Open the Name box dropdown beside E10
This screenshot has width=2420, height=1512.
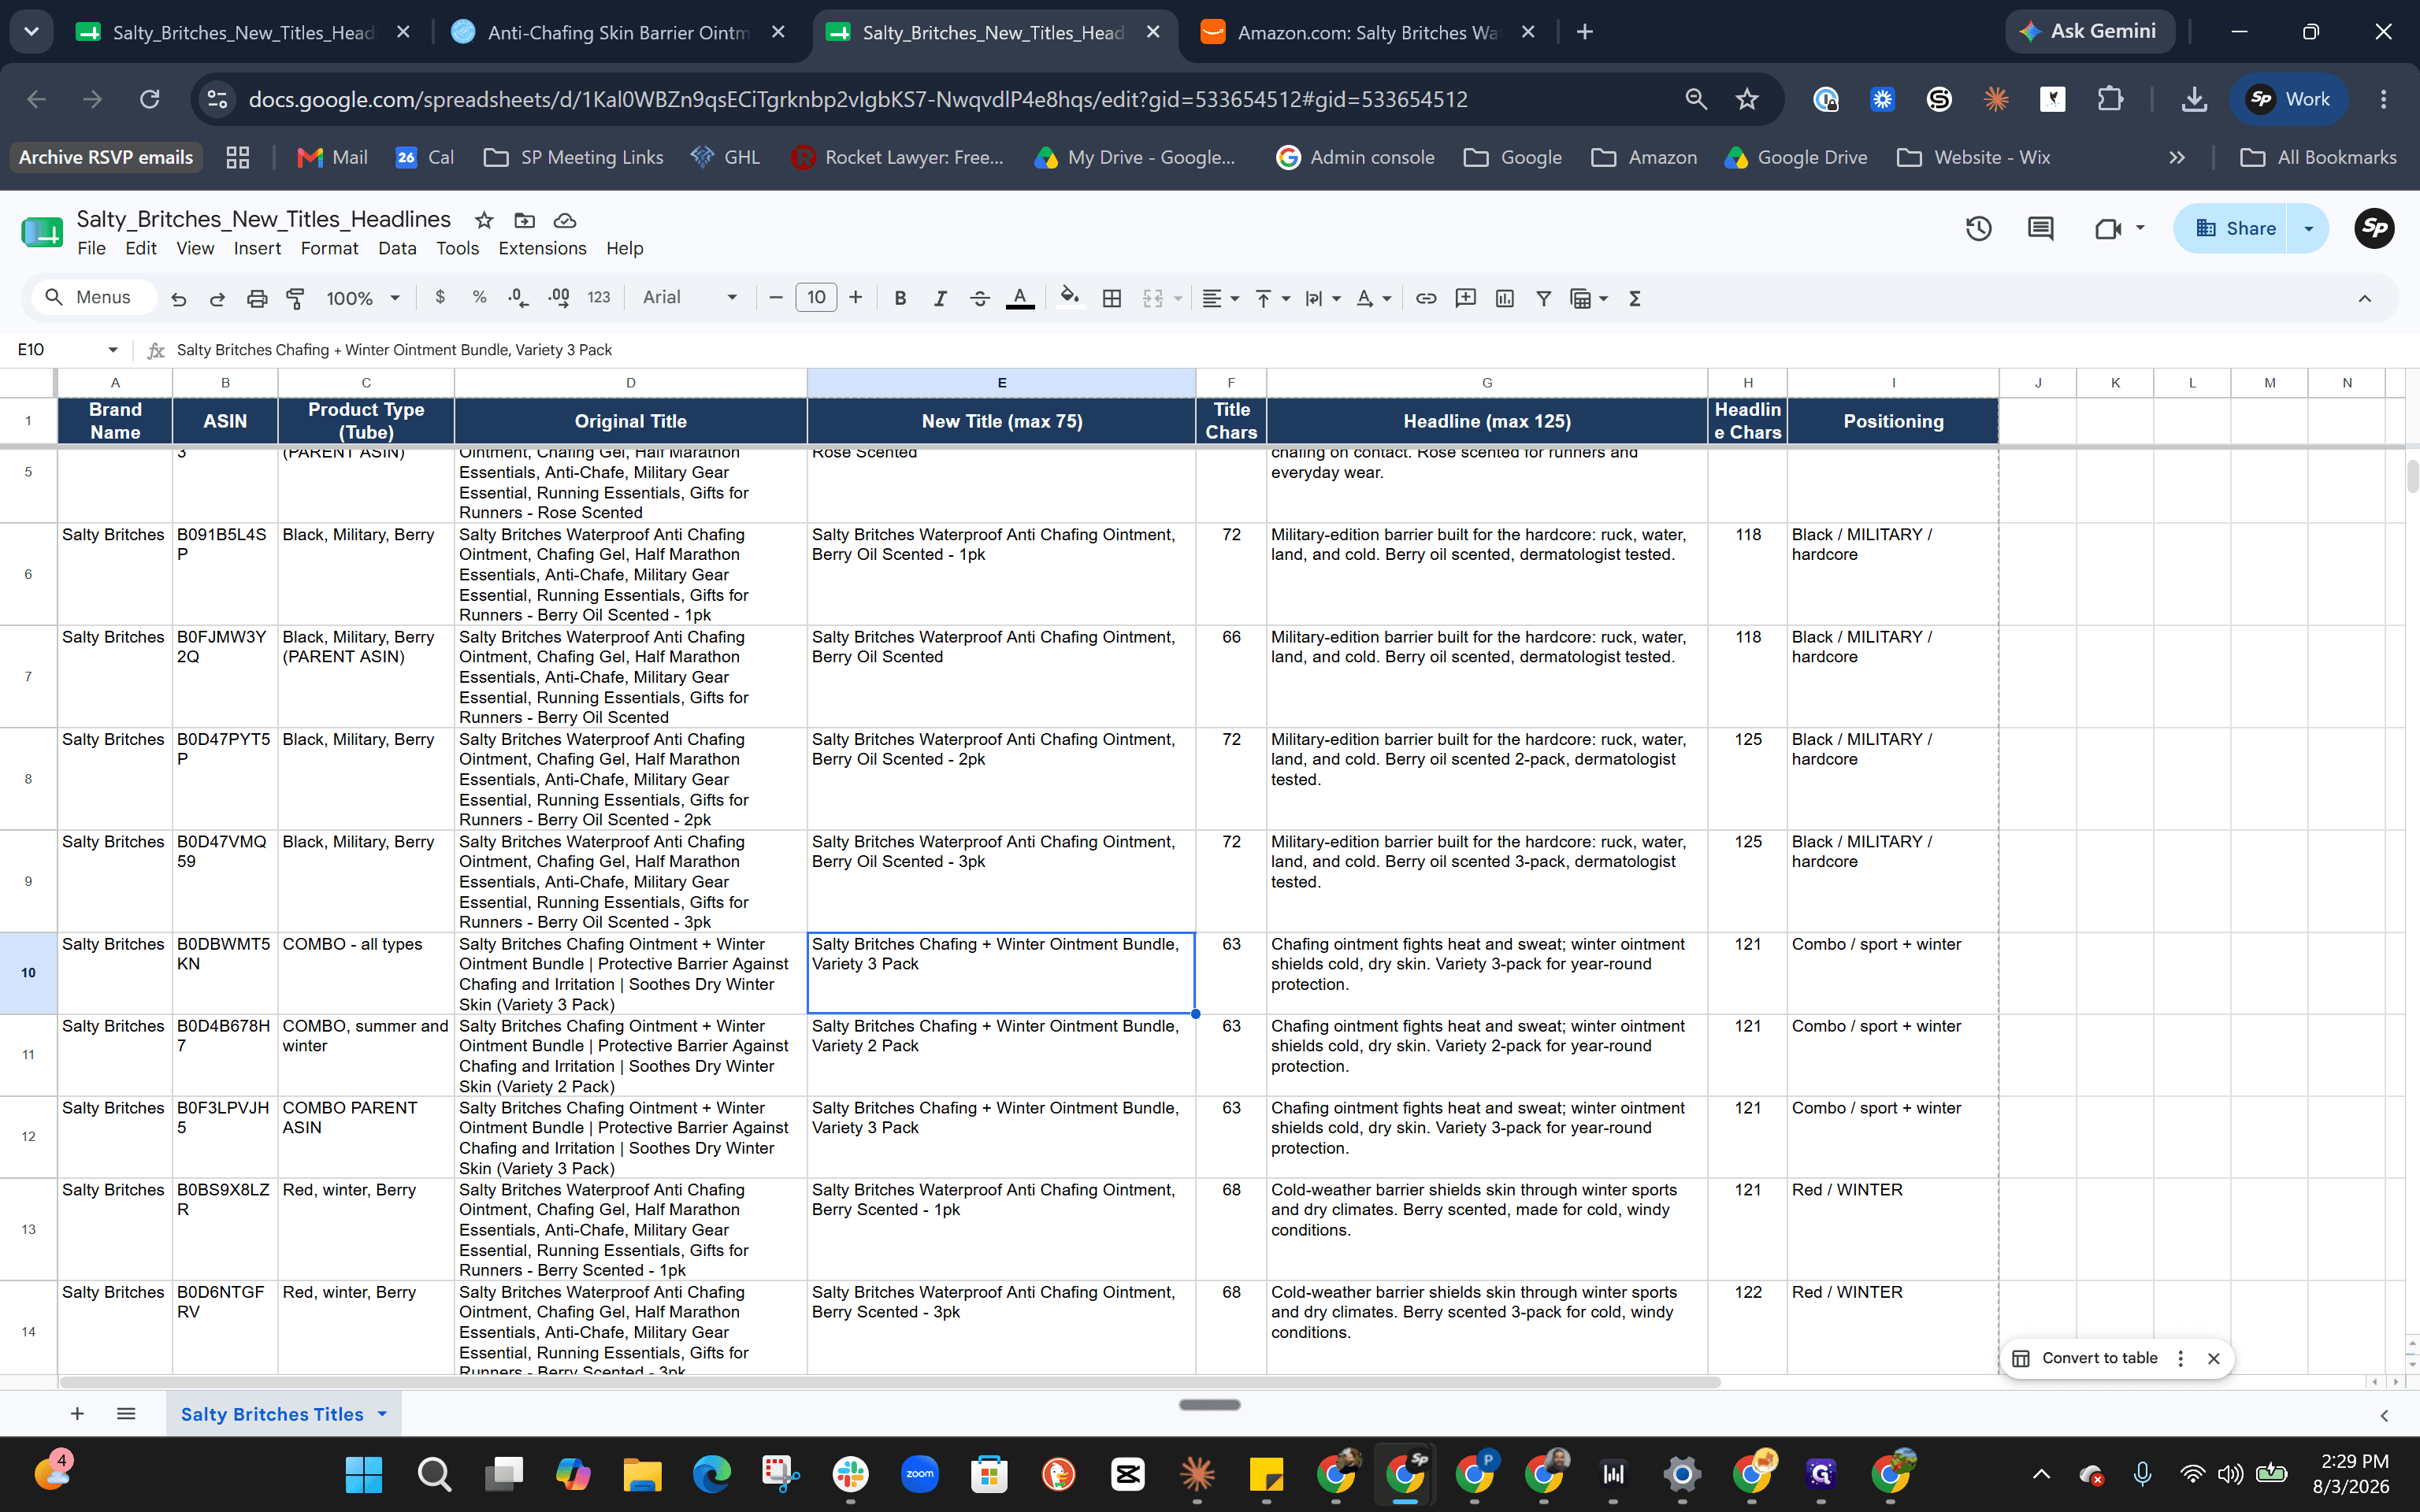point(112,350)
